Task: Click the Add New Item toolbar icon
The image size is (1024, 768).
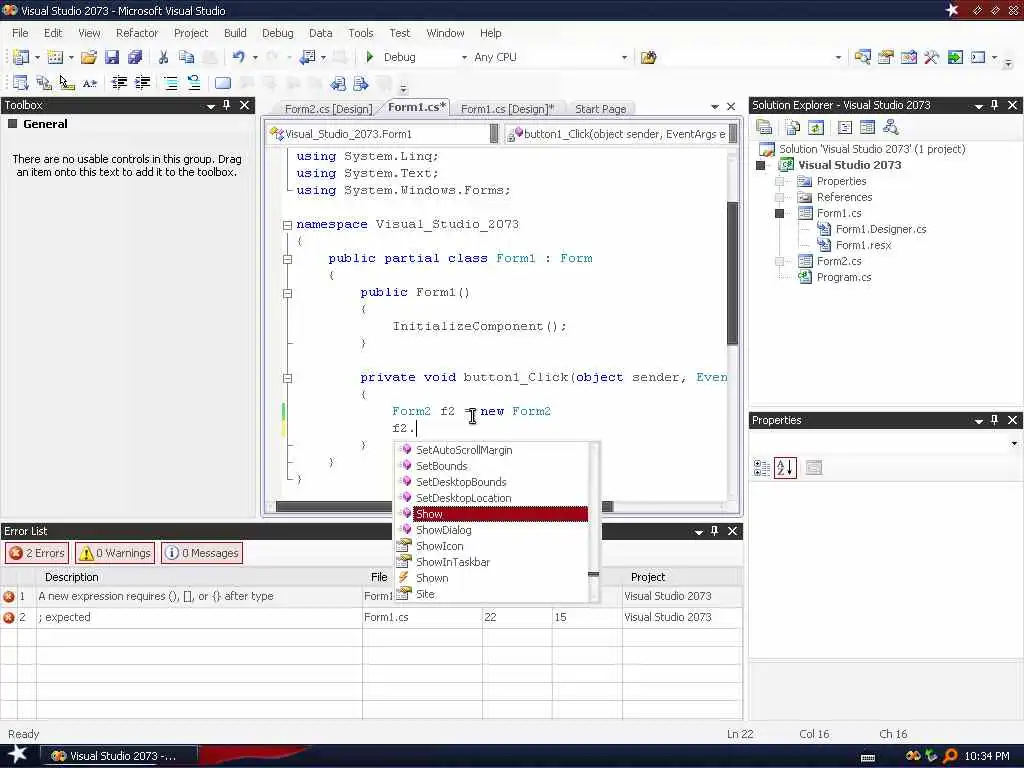Action: pyautogui.click(x=55, y=57)
